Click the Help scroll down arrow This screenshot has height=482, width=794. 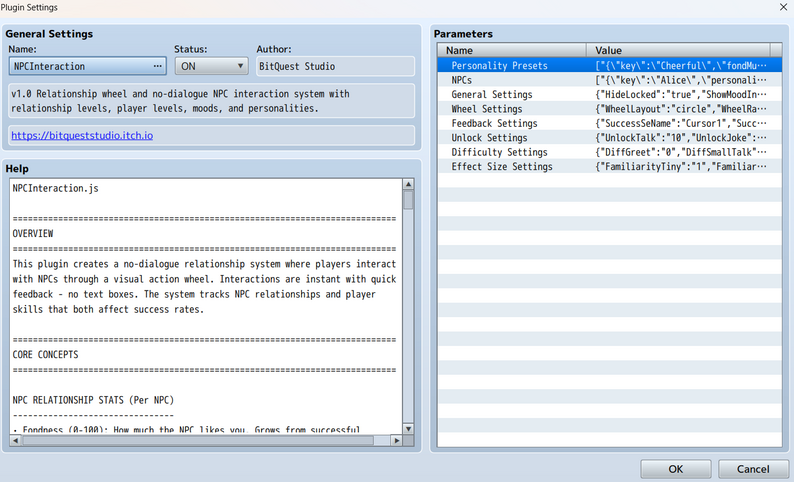(x=408, y=429)
